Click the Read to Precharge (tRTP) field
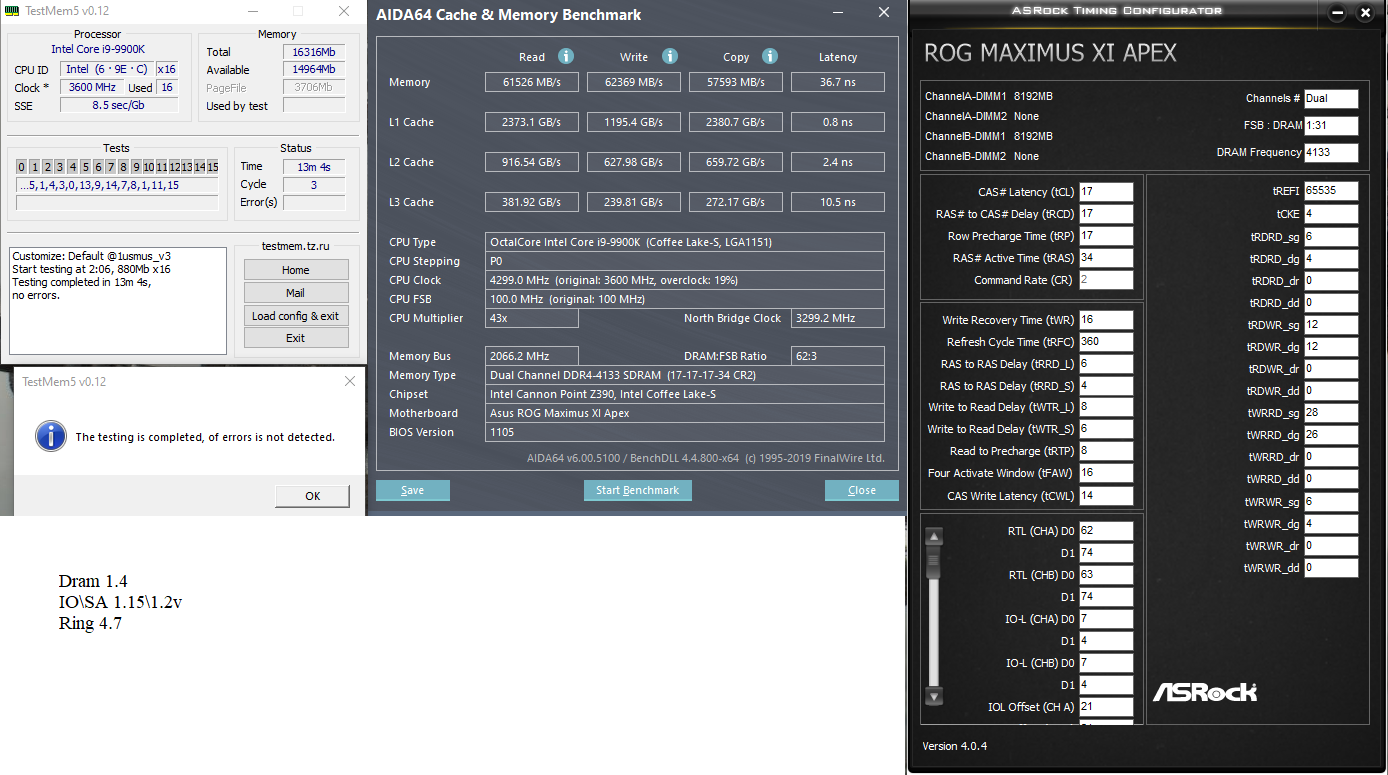The width and height of the screenshot is (1388, 775). click(1106, 451)
